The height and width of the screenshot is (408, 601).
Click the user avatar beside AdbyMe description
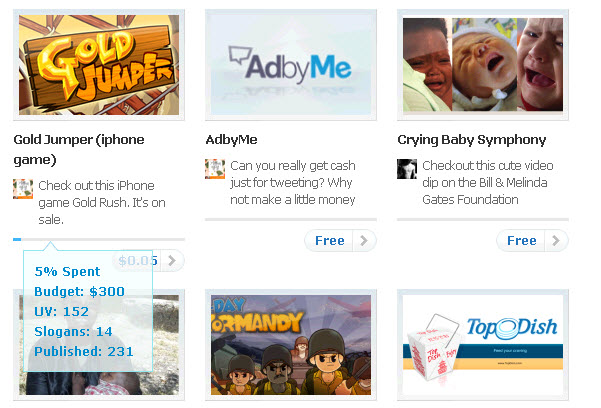(x=215, y=169)
